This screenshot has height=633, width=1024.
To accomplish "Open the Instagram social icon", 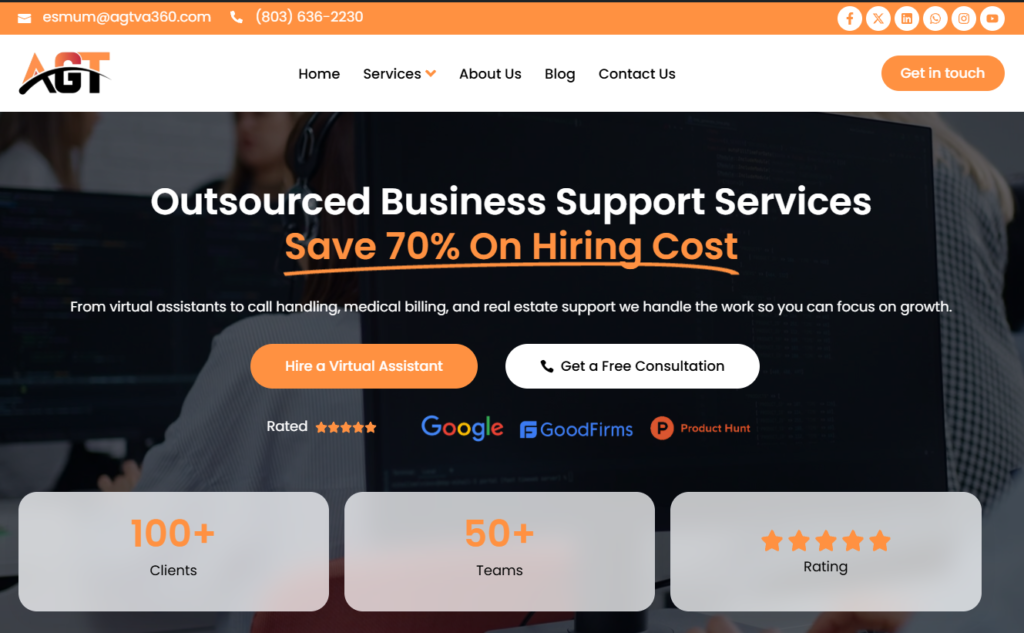I will pyautogui.click(x=963, y=18).
